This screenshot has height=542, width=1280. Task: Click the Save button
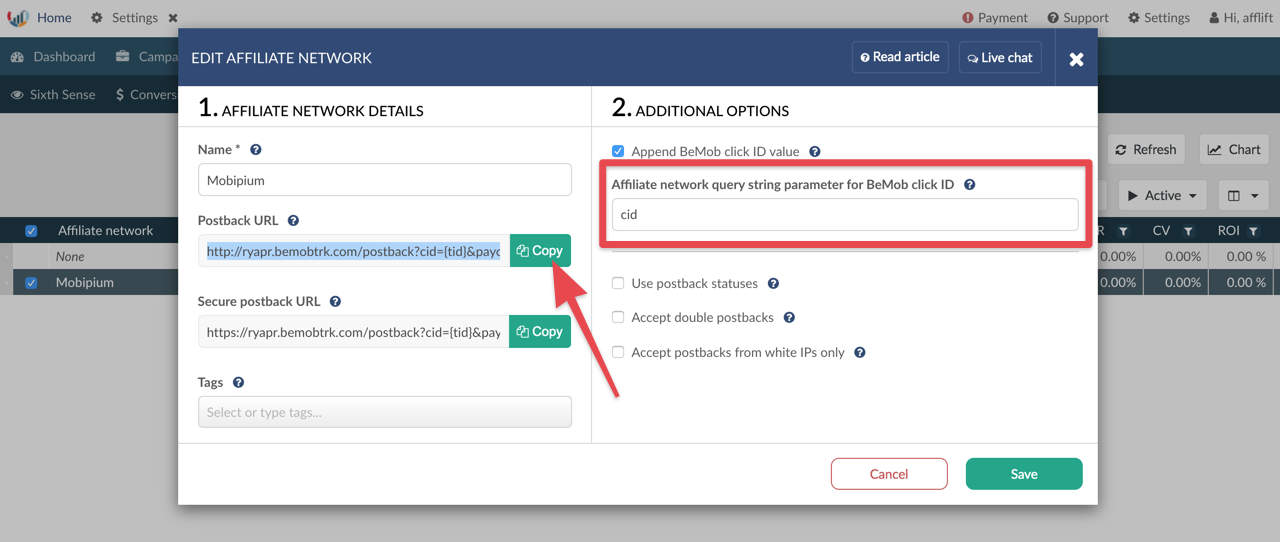tap(1023, 474)
